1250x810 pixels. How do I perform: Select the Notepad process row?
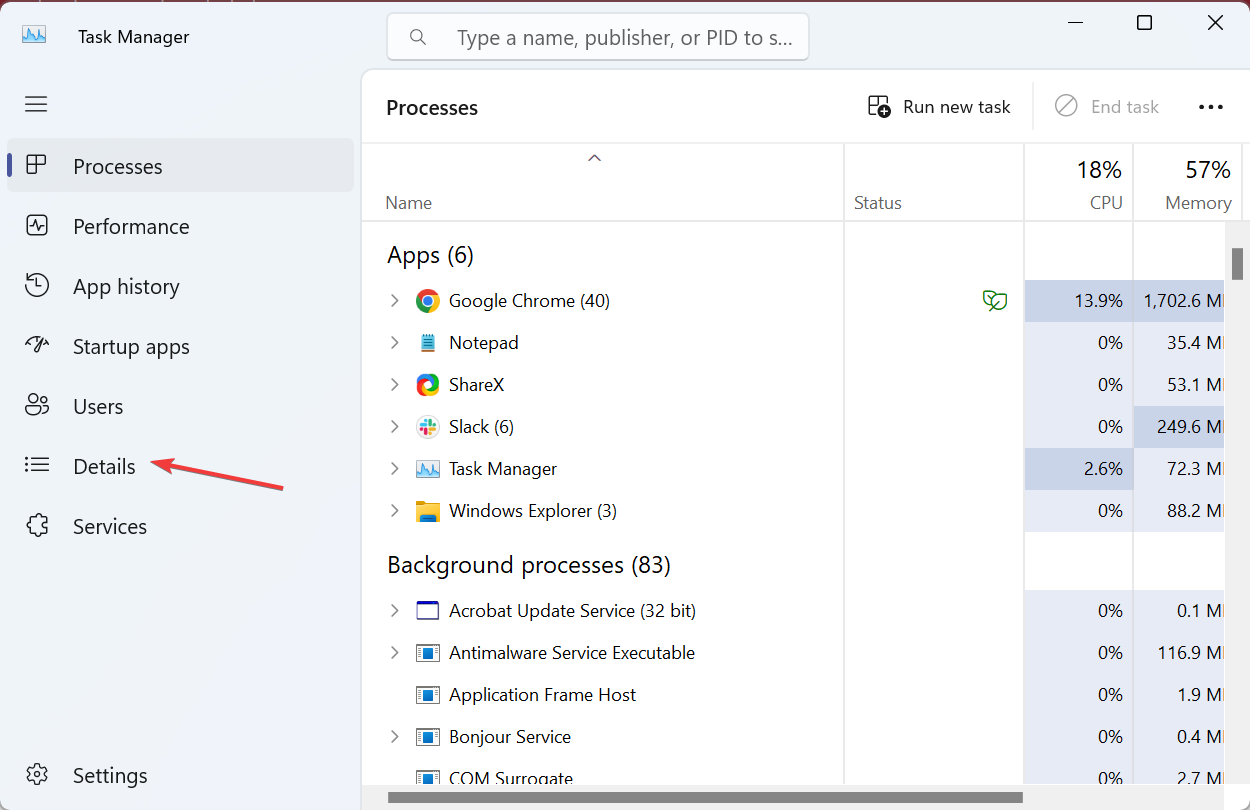coord(484,342)
